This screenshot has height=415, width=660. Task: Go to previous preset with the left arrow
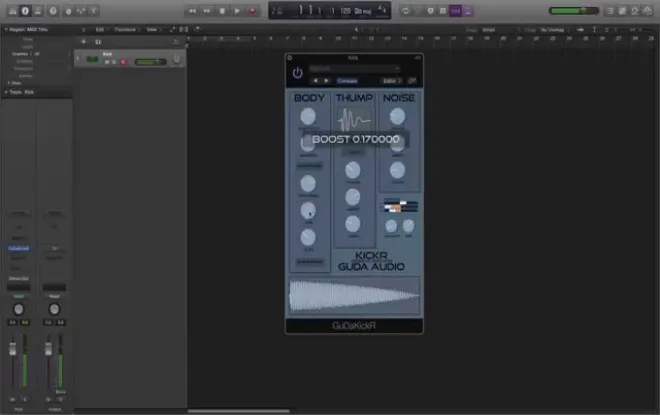315,80
